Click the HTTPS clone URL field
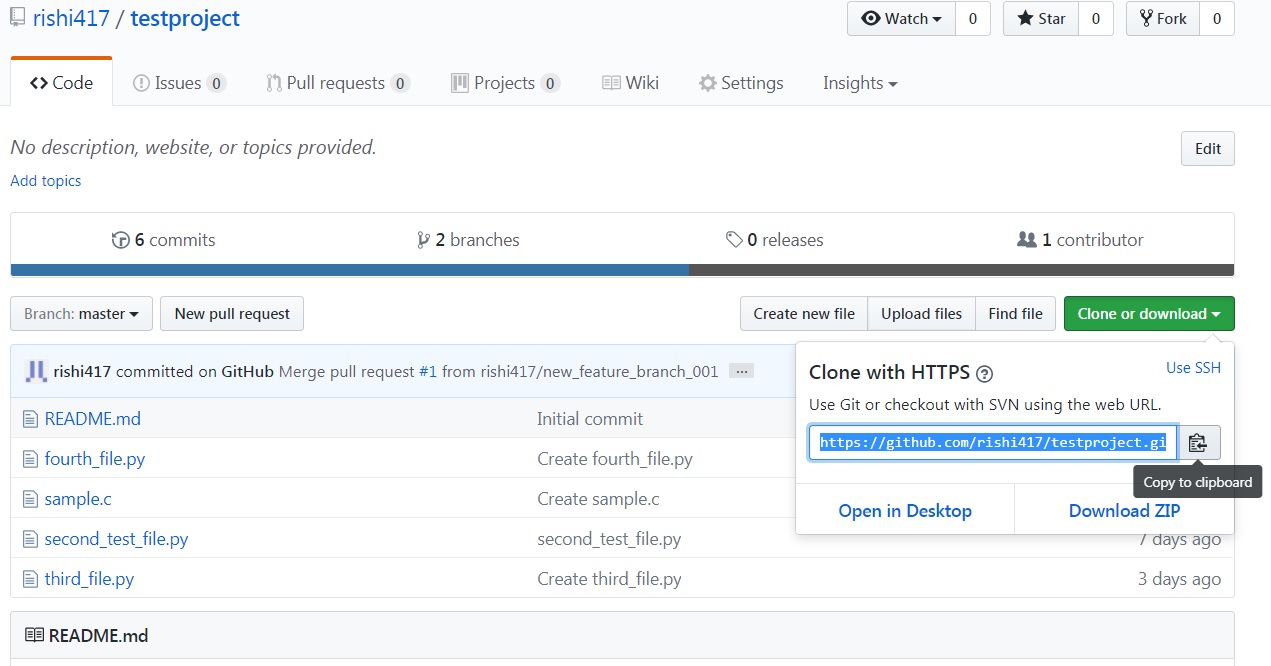 click(x=992, y=442)
